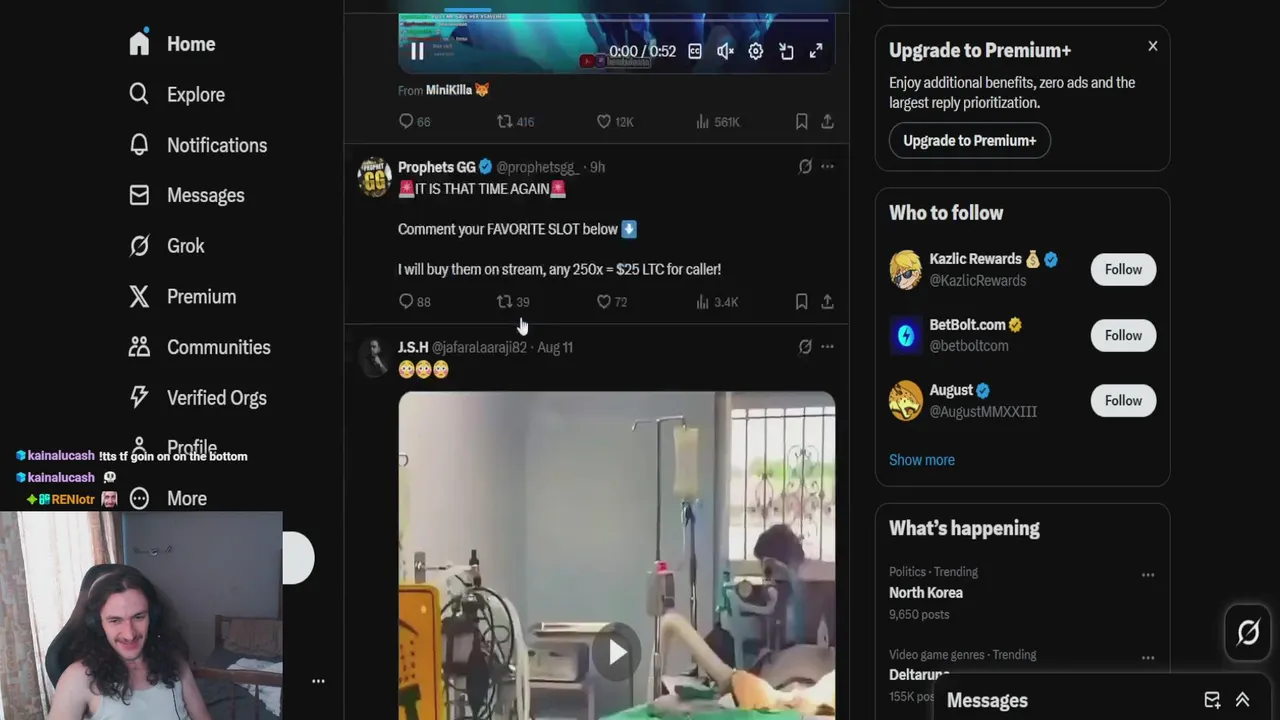Toggle closed captions on the video
The width and height of the screenshot is (1280, 720).
pos(695,51)
